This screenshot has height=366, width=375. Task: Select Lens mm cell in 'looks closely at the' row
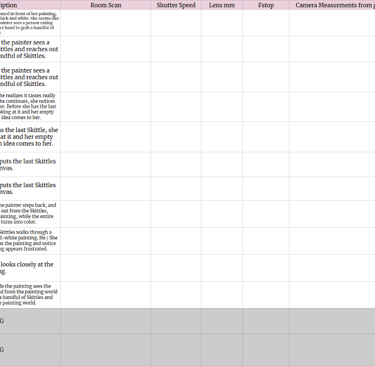tap(222, 268)
